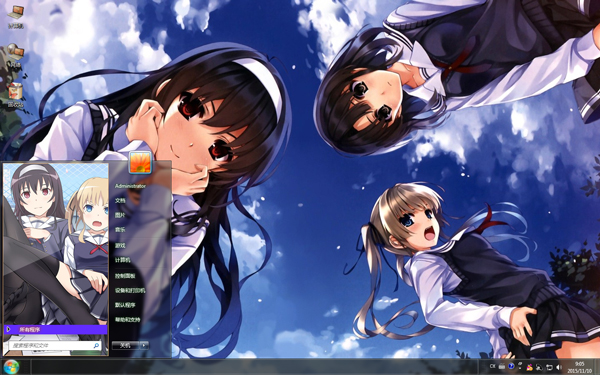This screenshot has height=375, width=600.
Task: Open the Computer desktop icon
Action: (x=16, y=17)
